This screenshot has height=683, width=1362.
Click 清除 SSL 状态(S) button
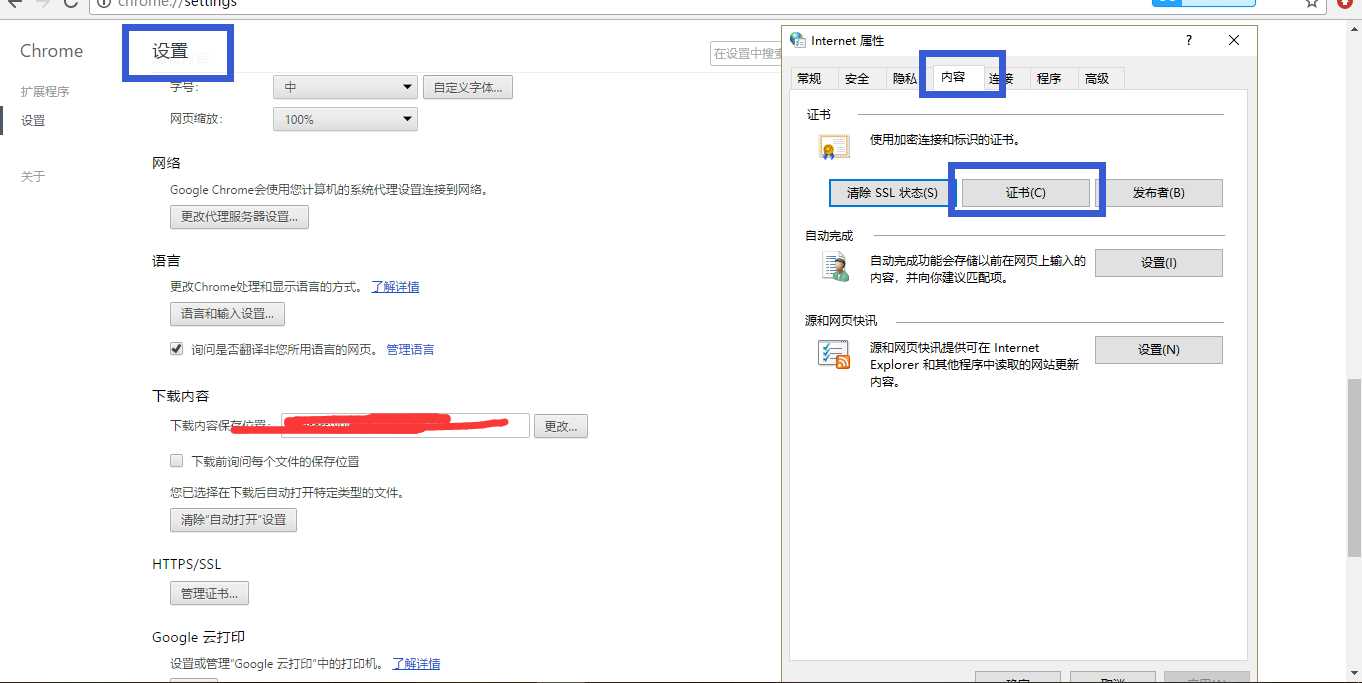[x=892, y=193]
